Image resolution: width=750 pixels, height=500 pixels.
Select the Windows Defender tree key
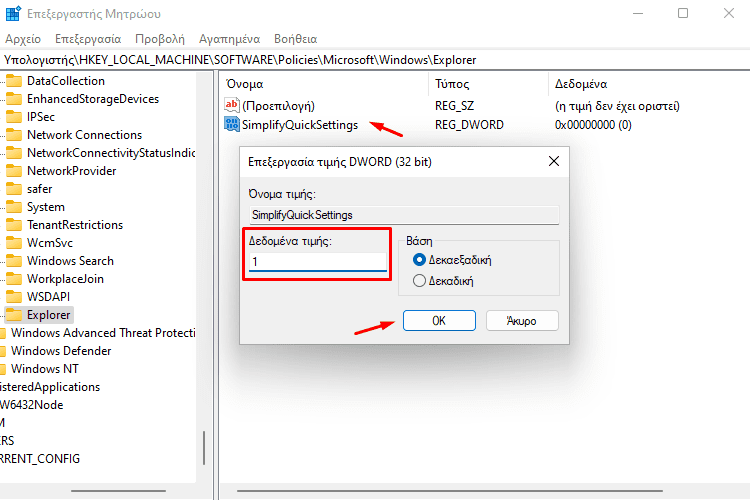pyautogui.click(x=61, y=351)
